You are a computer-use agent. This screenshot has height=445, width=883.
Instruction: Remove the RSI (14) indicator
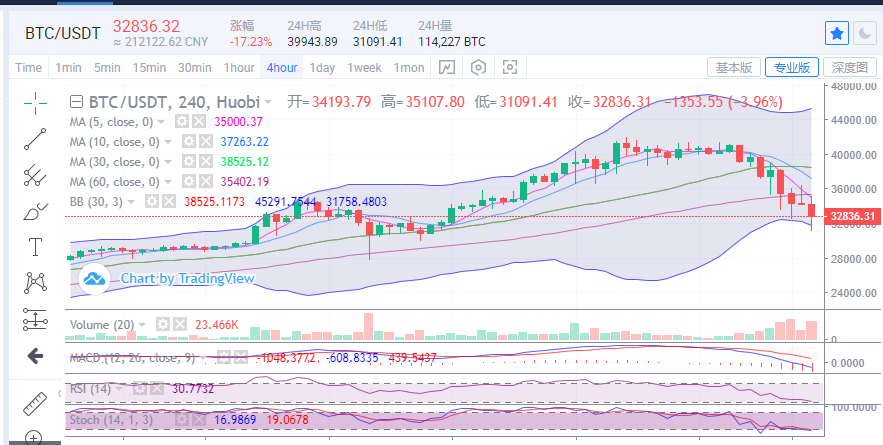click(x=157, y=388)
